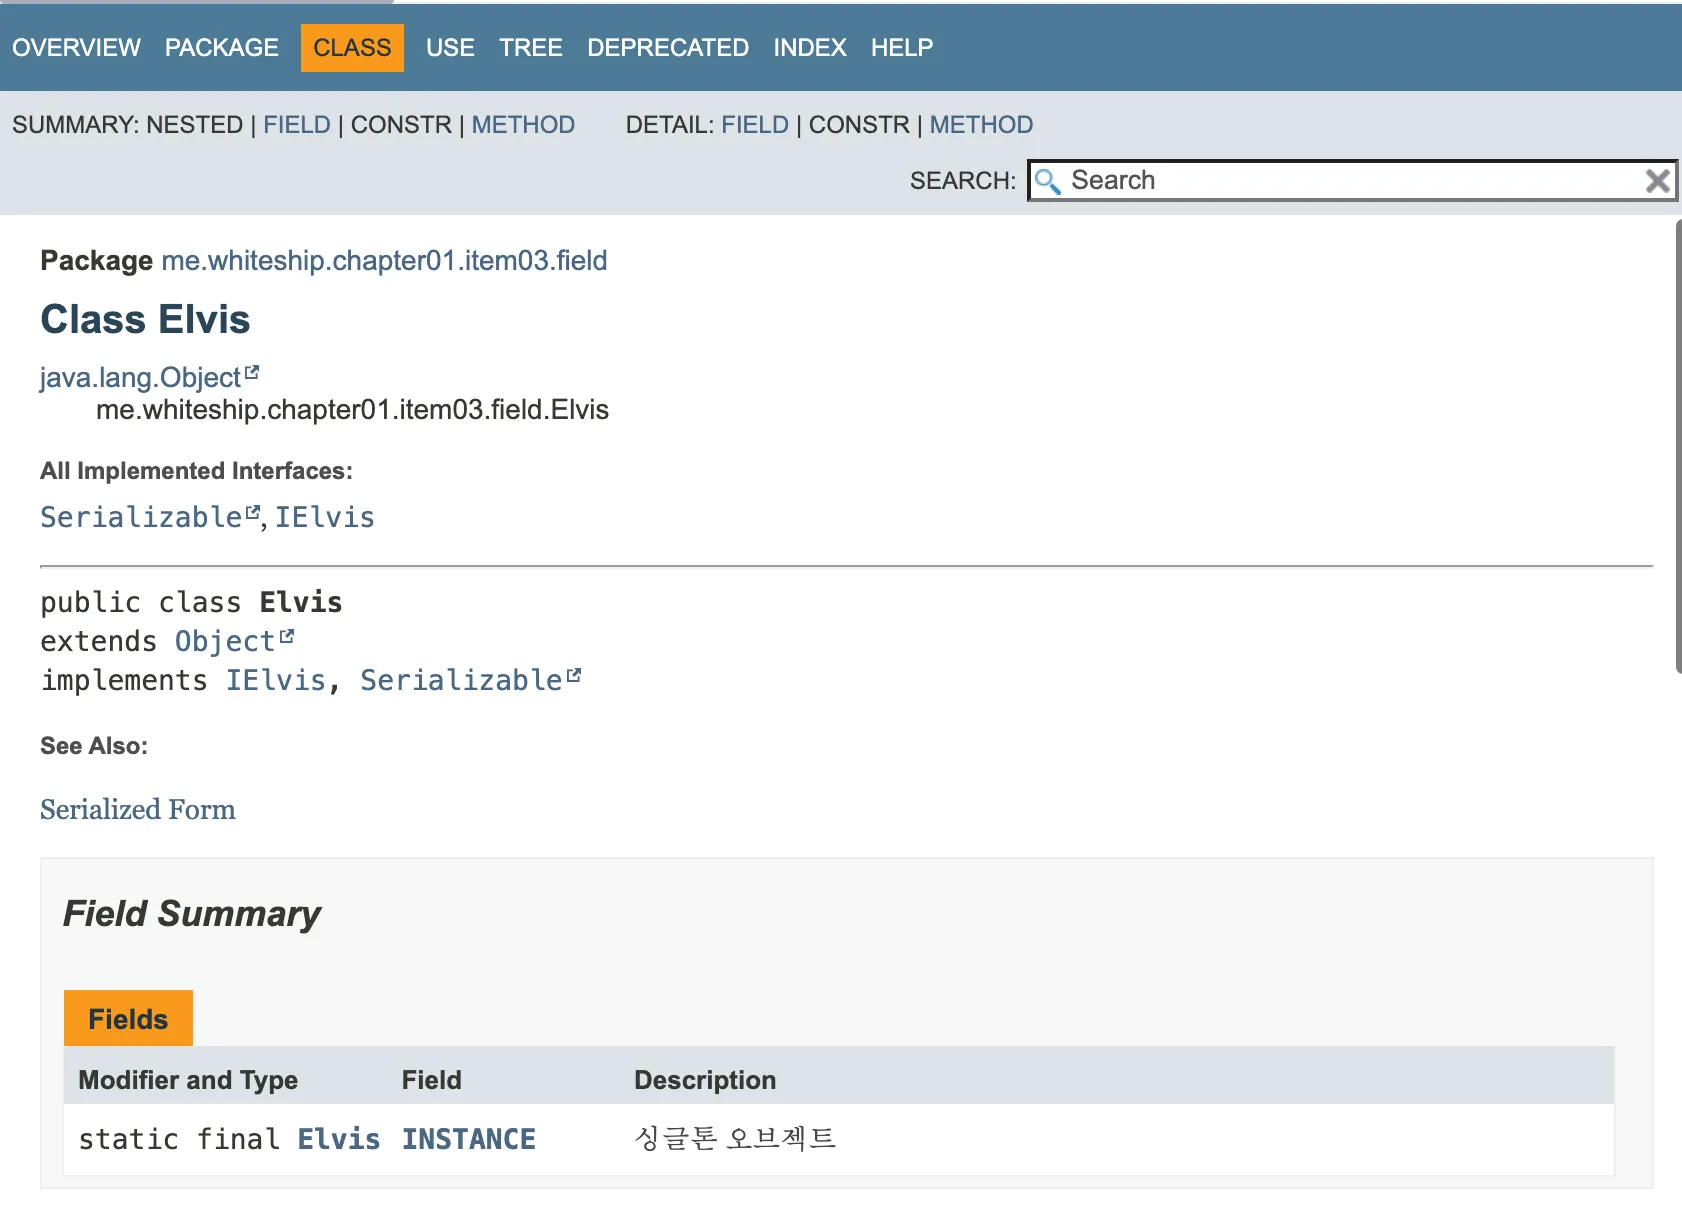Open the Use navigation item
Viewport: 1682px width, 1214px height.
pos(450,48)
